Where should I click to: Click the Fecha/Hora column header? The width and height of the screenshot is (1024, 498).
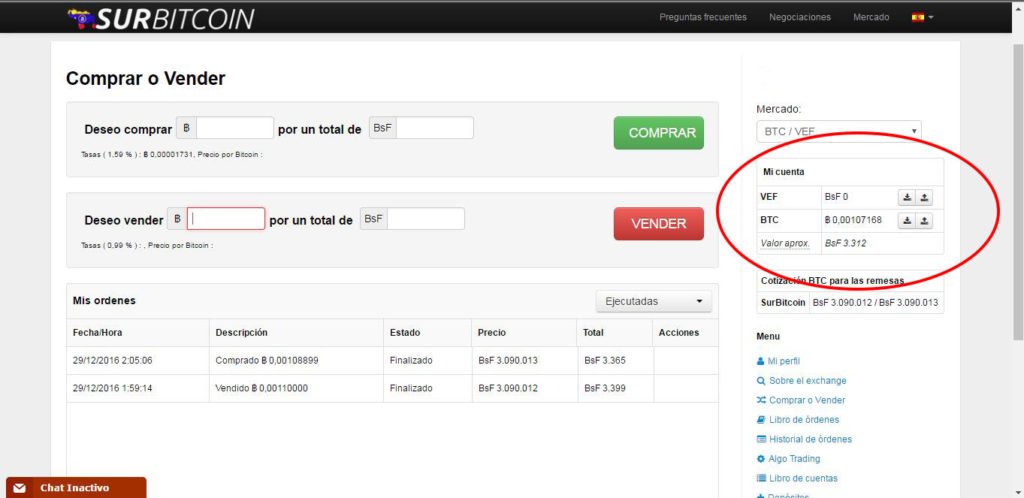(x=97, y=333)
